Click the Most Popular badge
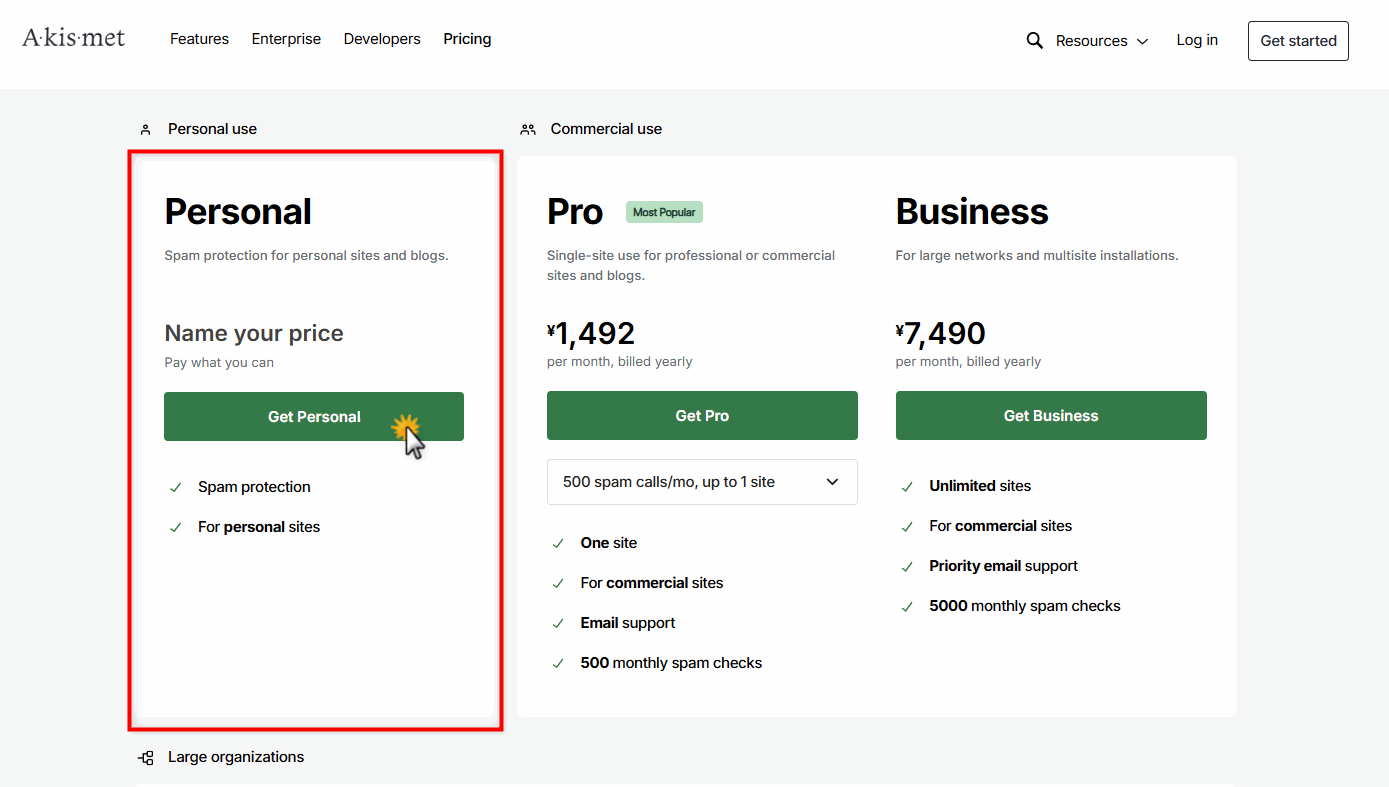This screenshot has width=1389, height=787. click(x=665, y=212)
